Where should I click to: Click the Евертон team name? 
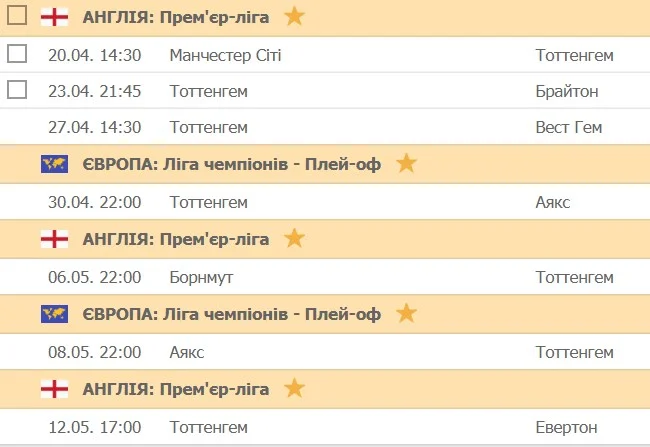(x=566, y=427)
